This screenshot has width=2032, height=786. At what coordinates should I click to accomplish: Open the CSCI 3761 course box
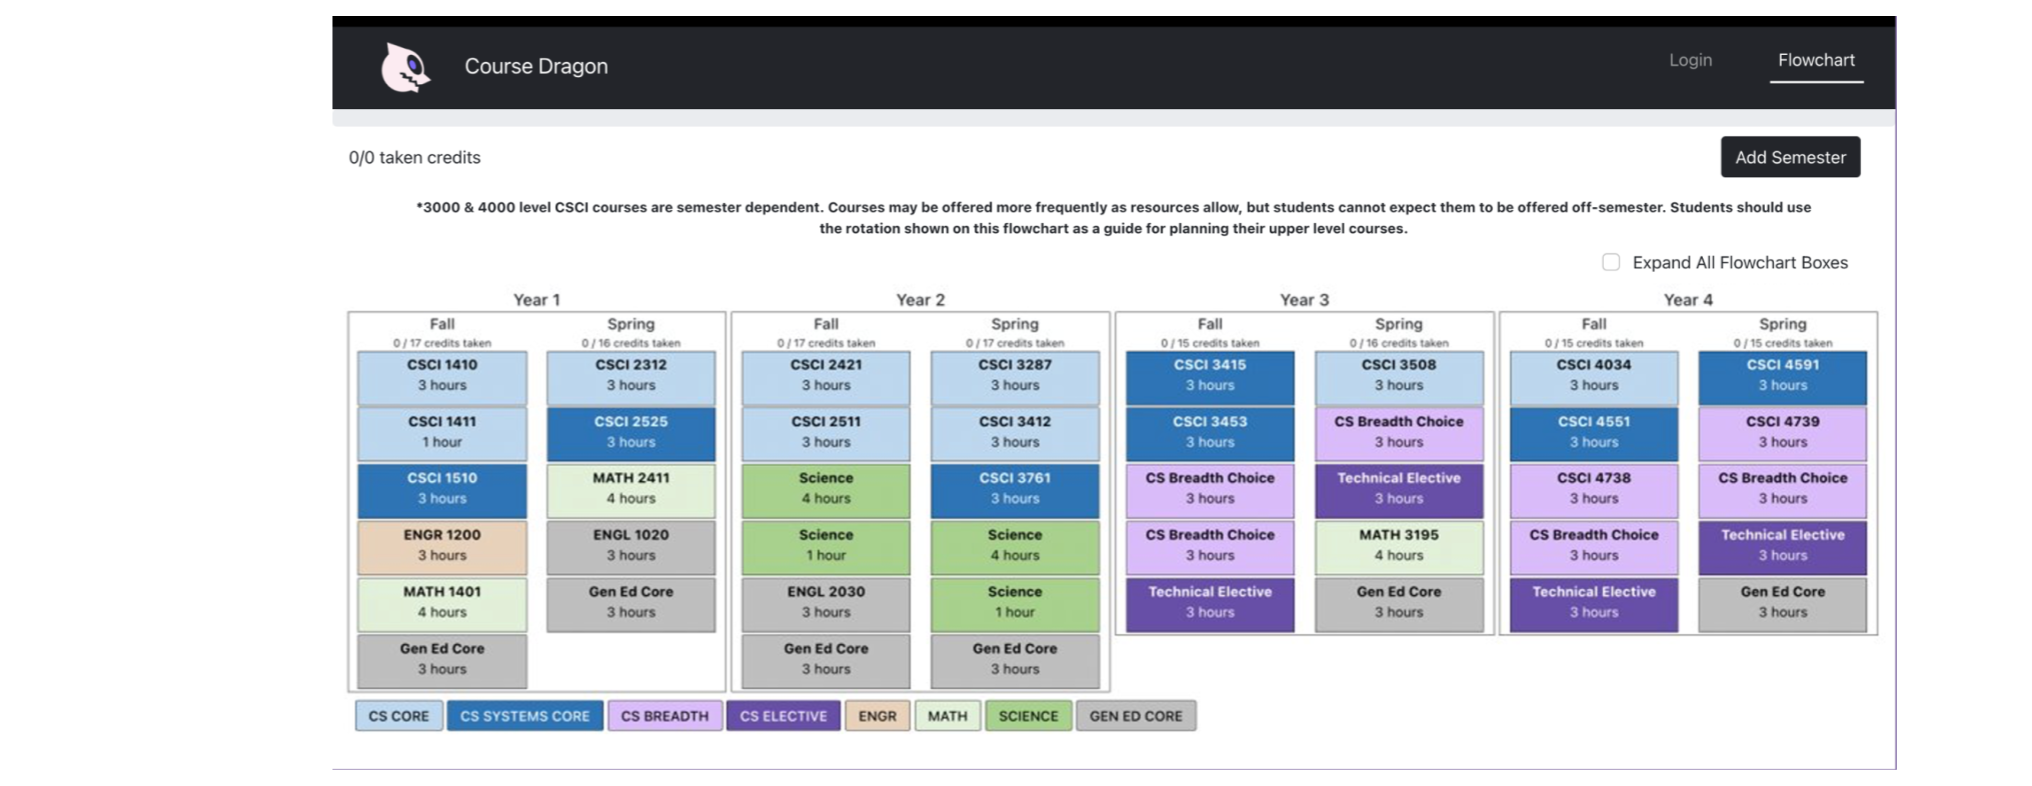click(x=1014, y=489)
